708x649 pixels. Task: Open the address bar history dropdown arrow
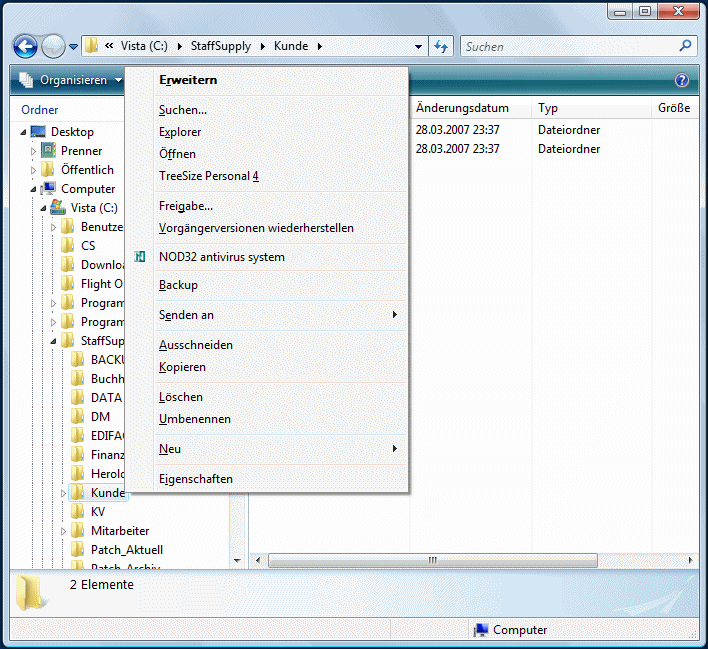pos(418,47)
